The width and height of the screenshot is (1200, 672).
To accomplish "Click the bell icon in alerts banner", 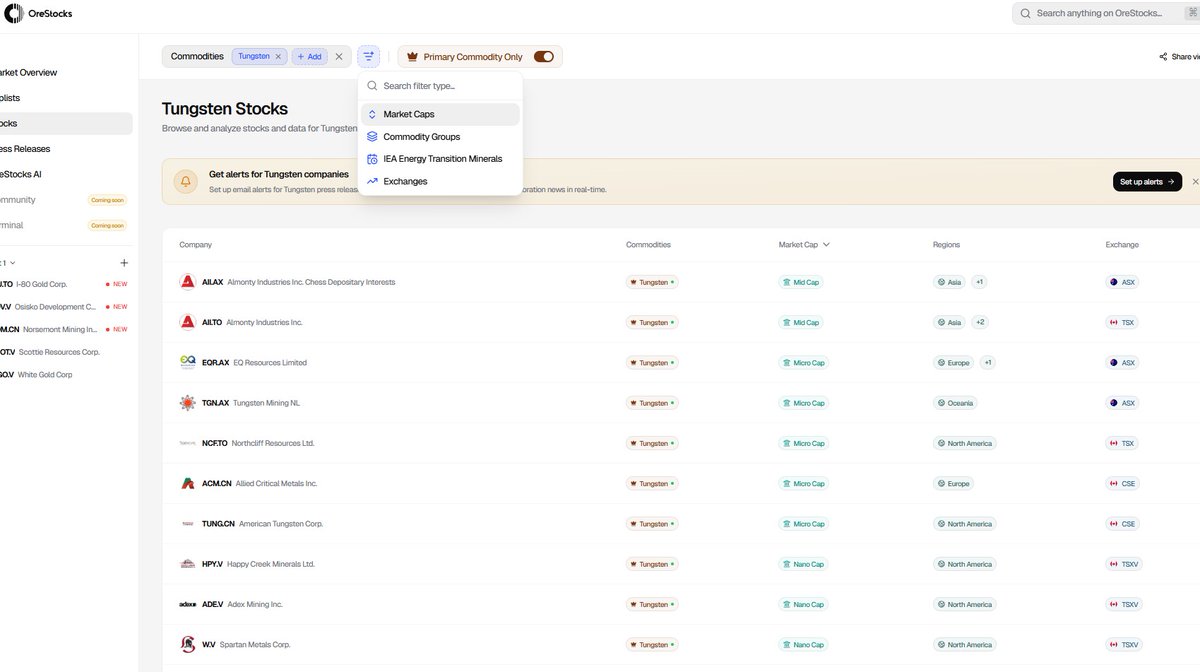I will [185, 182].
